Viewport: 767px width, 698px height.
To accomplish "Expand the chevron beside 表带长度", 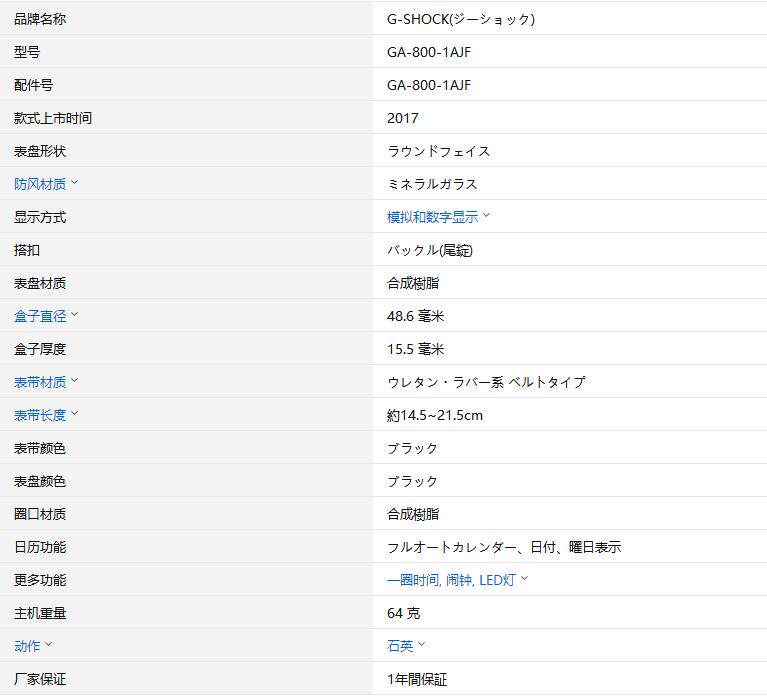I will point(74,413).
